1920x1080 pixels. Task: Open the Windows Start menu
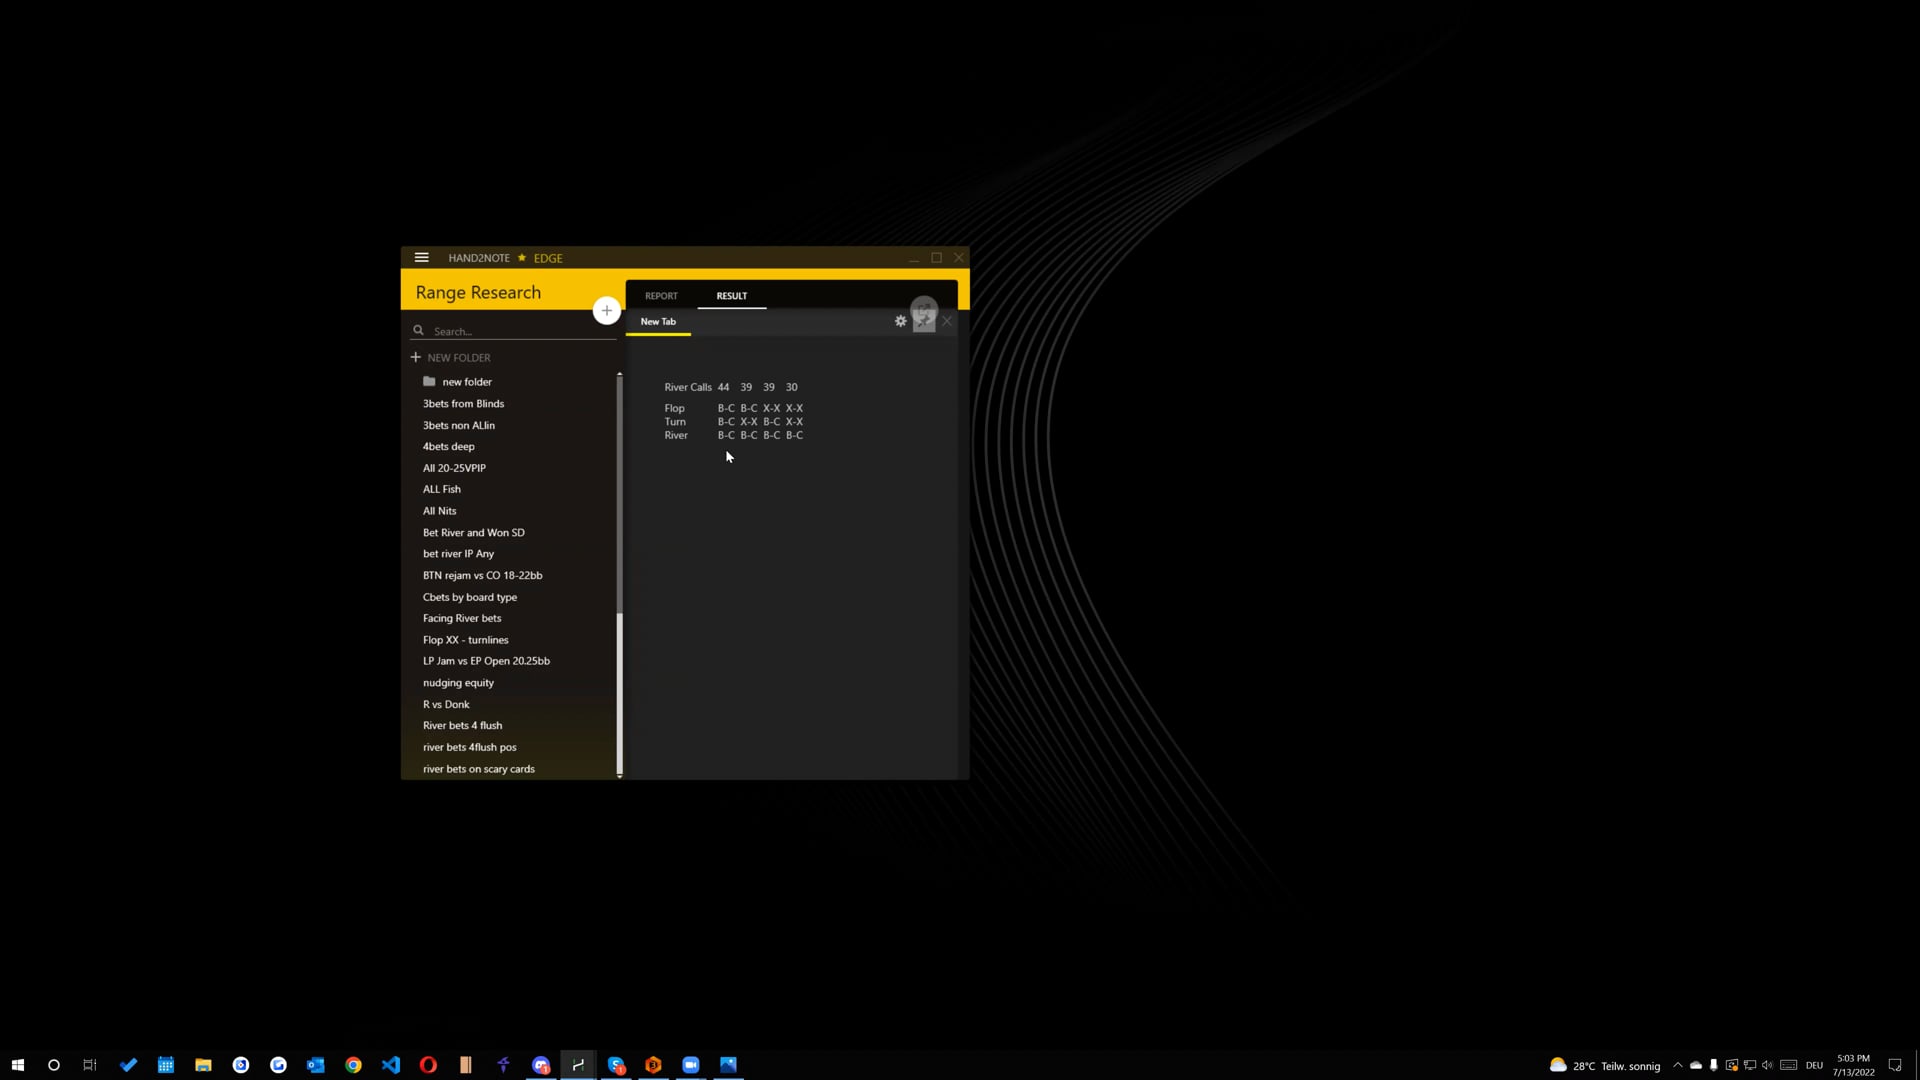(17, 1065)
